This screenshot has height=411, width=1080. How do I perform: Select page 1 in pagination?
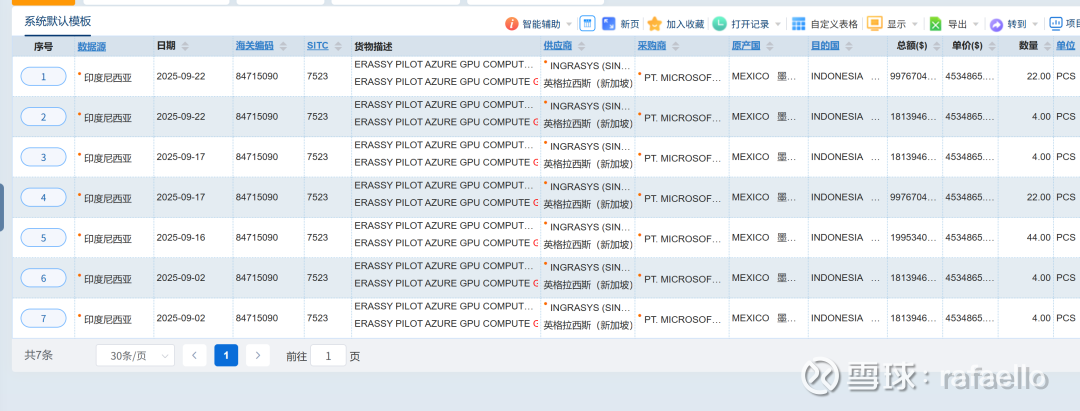pyautogui.click(x=226, y=355)
